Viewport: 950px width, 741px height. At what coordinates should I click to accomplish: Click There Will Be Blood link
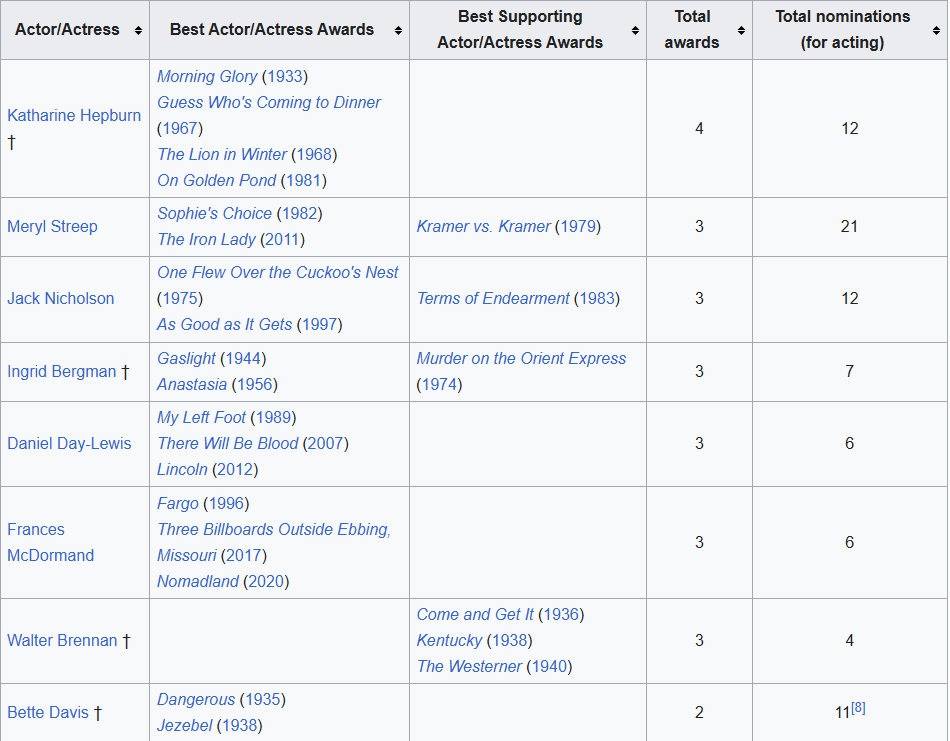point(228,444)
